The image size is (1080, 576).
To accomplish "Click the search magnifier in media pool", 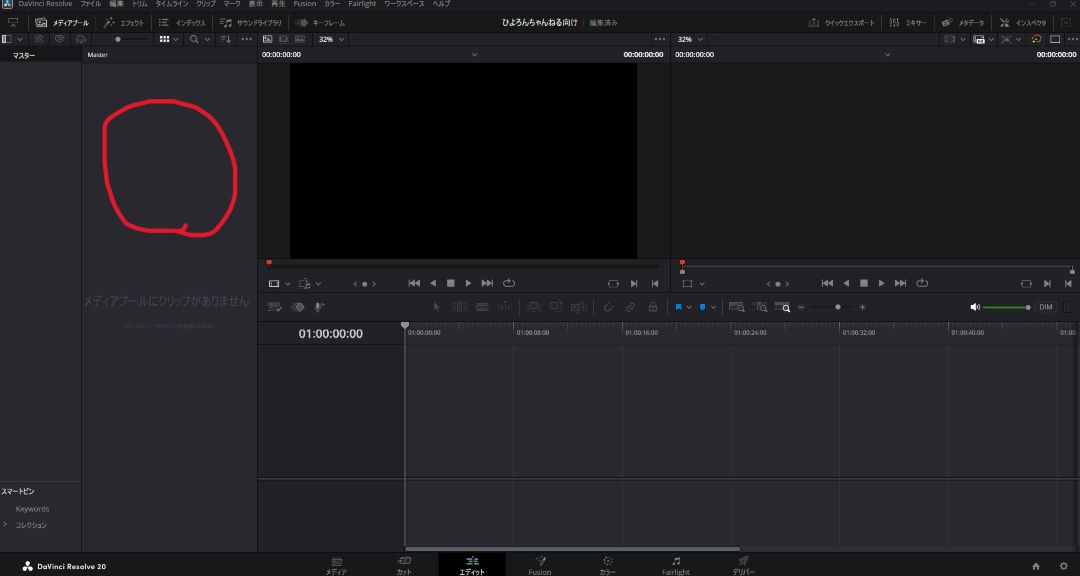I will click(195, 39).
